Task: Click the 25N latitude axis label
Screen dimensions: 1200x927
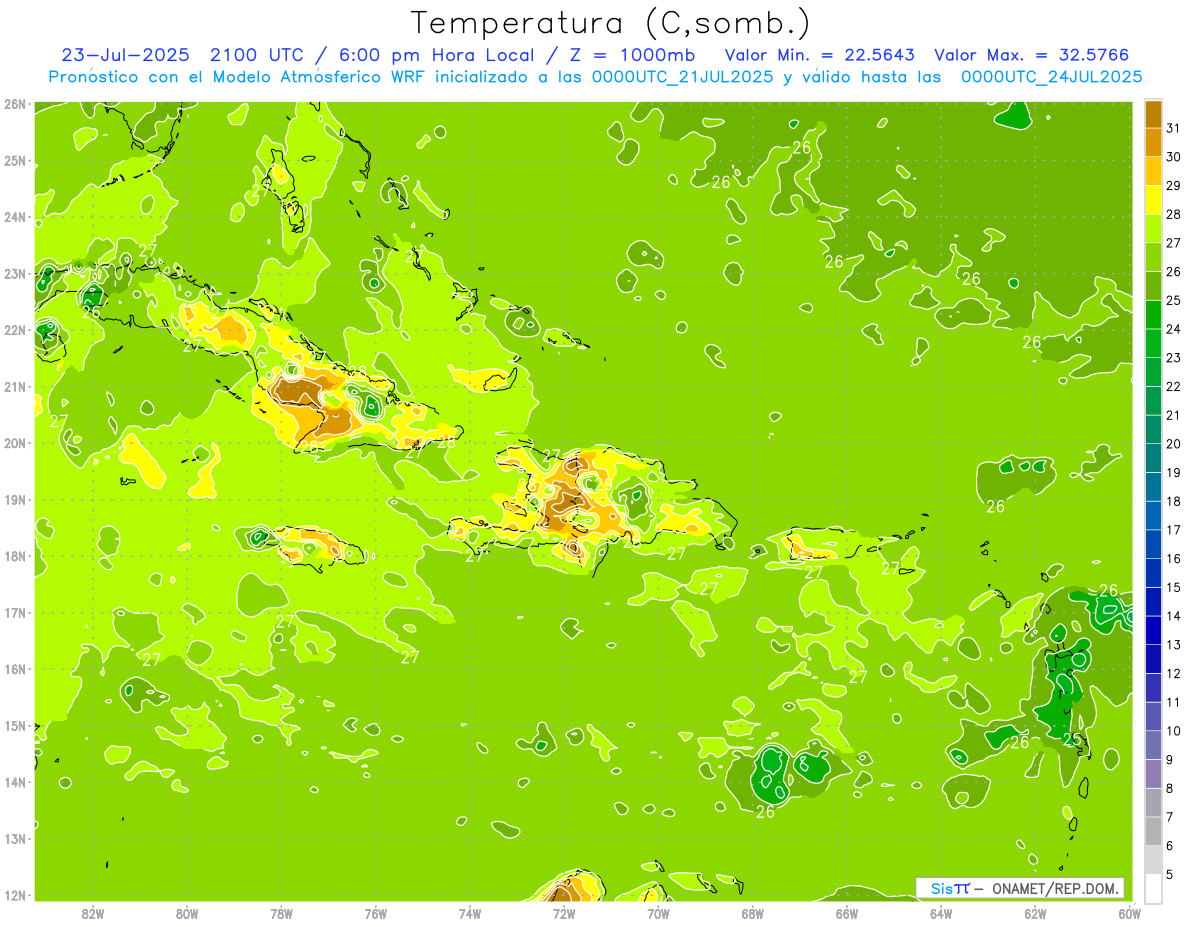Action: tap(15, 161)
